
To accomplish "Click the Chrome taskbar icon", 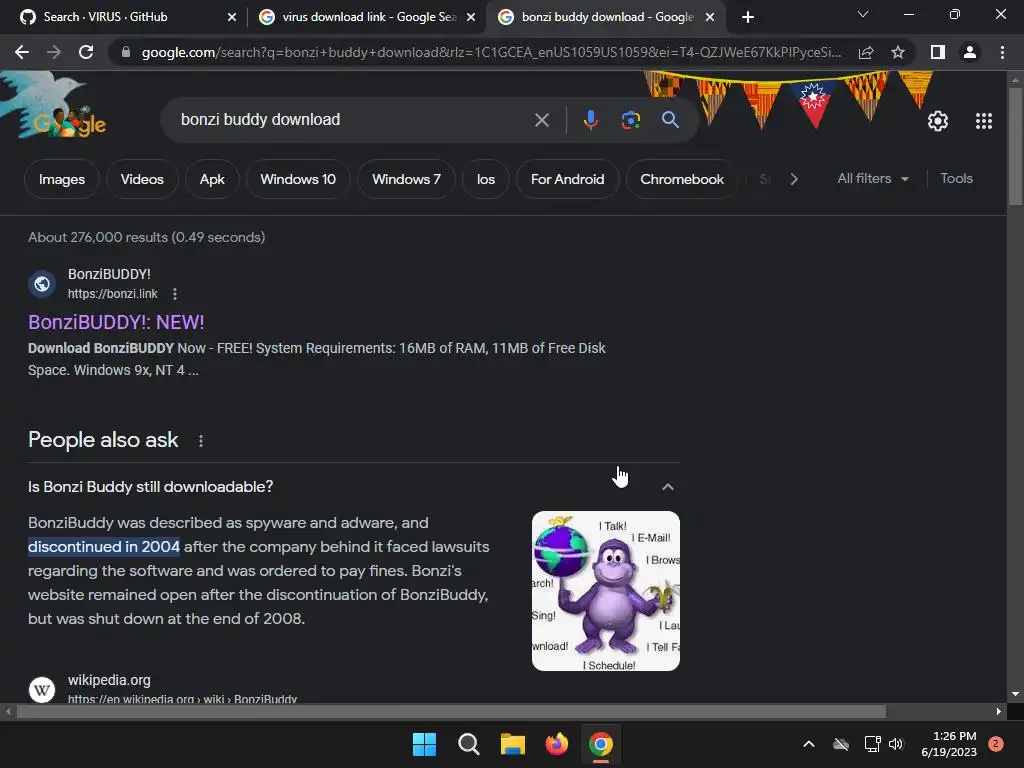I will coord(601,744).
